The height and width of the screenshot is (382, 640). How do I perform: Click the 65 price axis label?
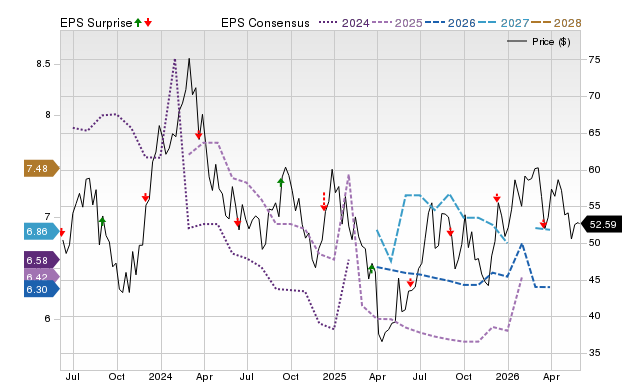594,133
